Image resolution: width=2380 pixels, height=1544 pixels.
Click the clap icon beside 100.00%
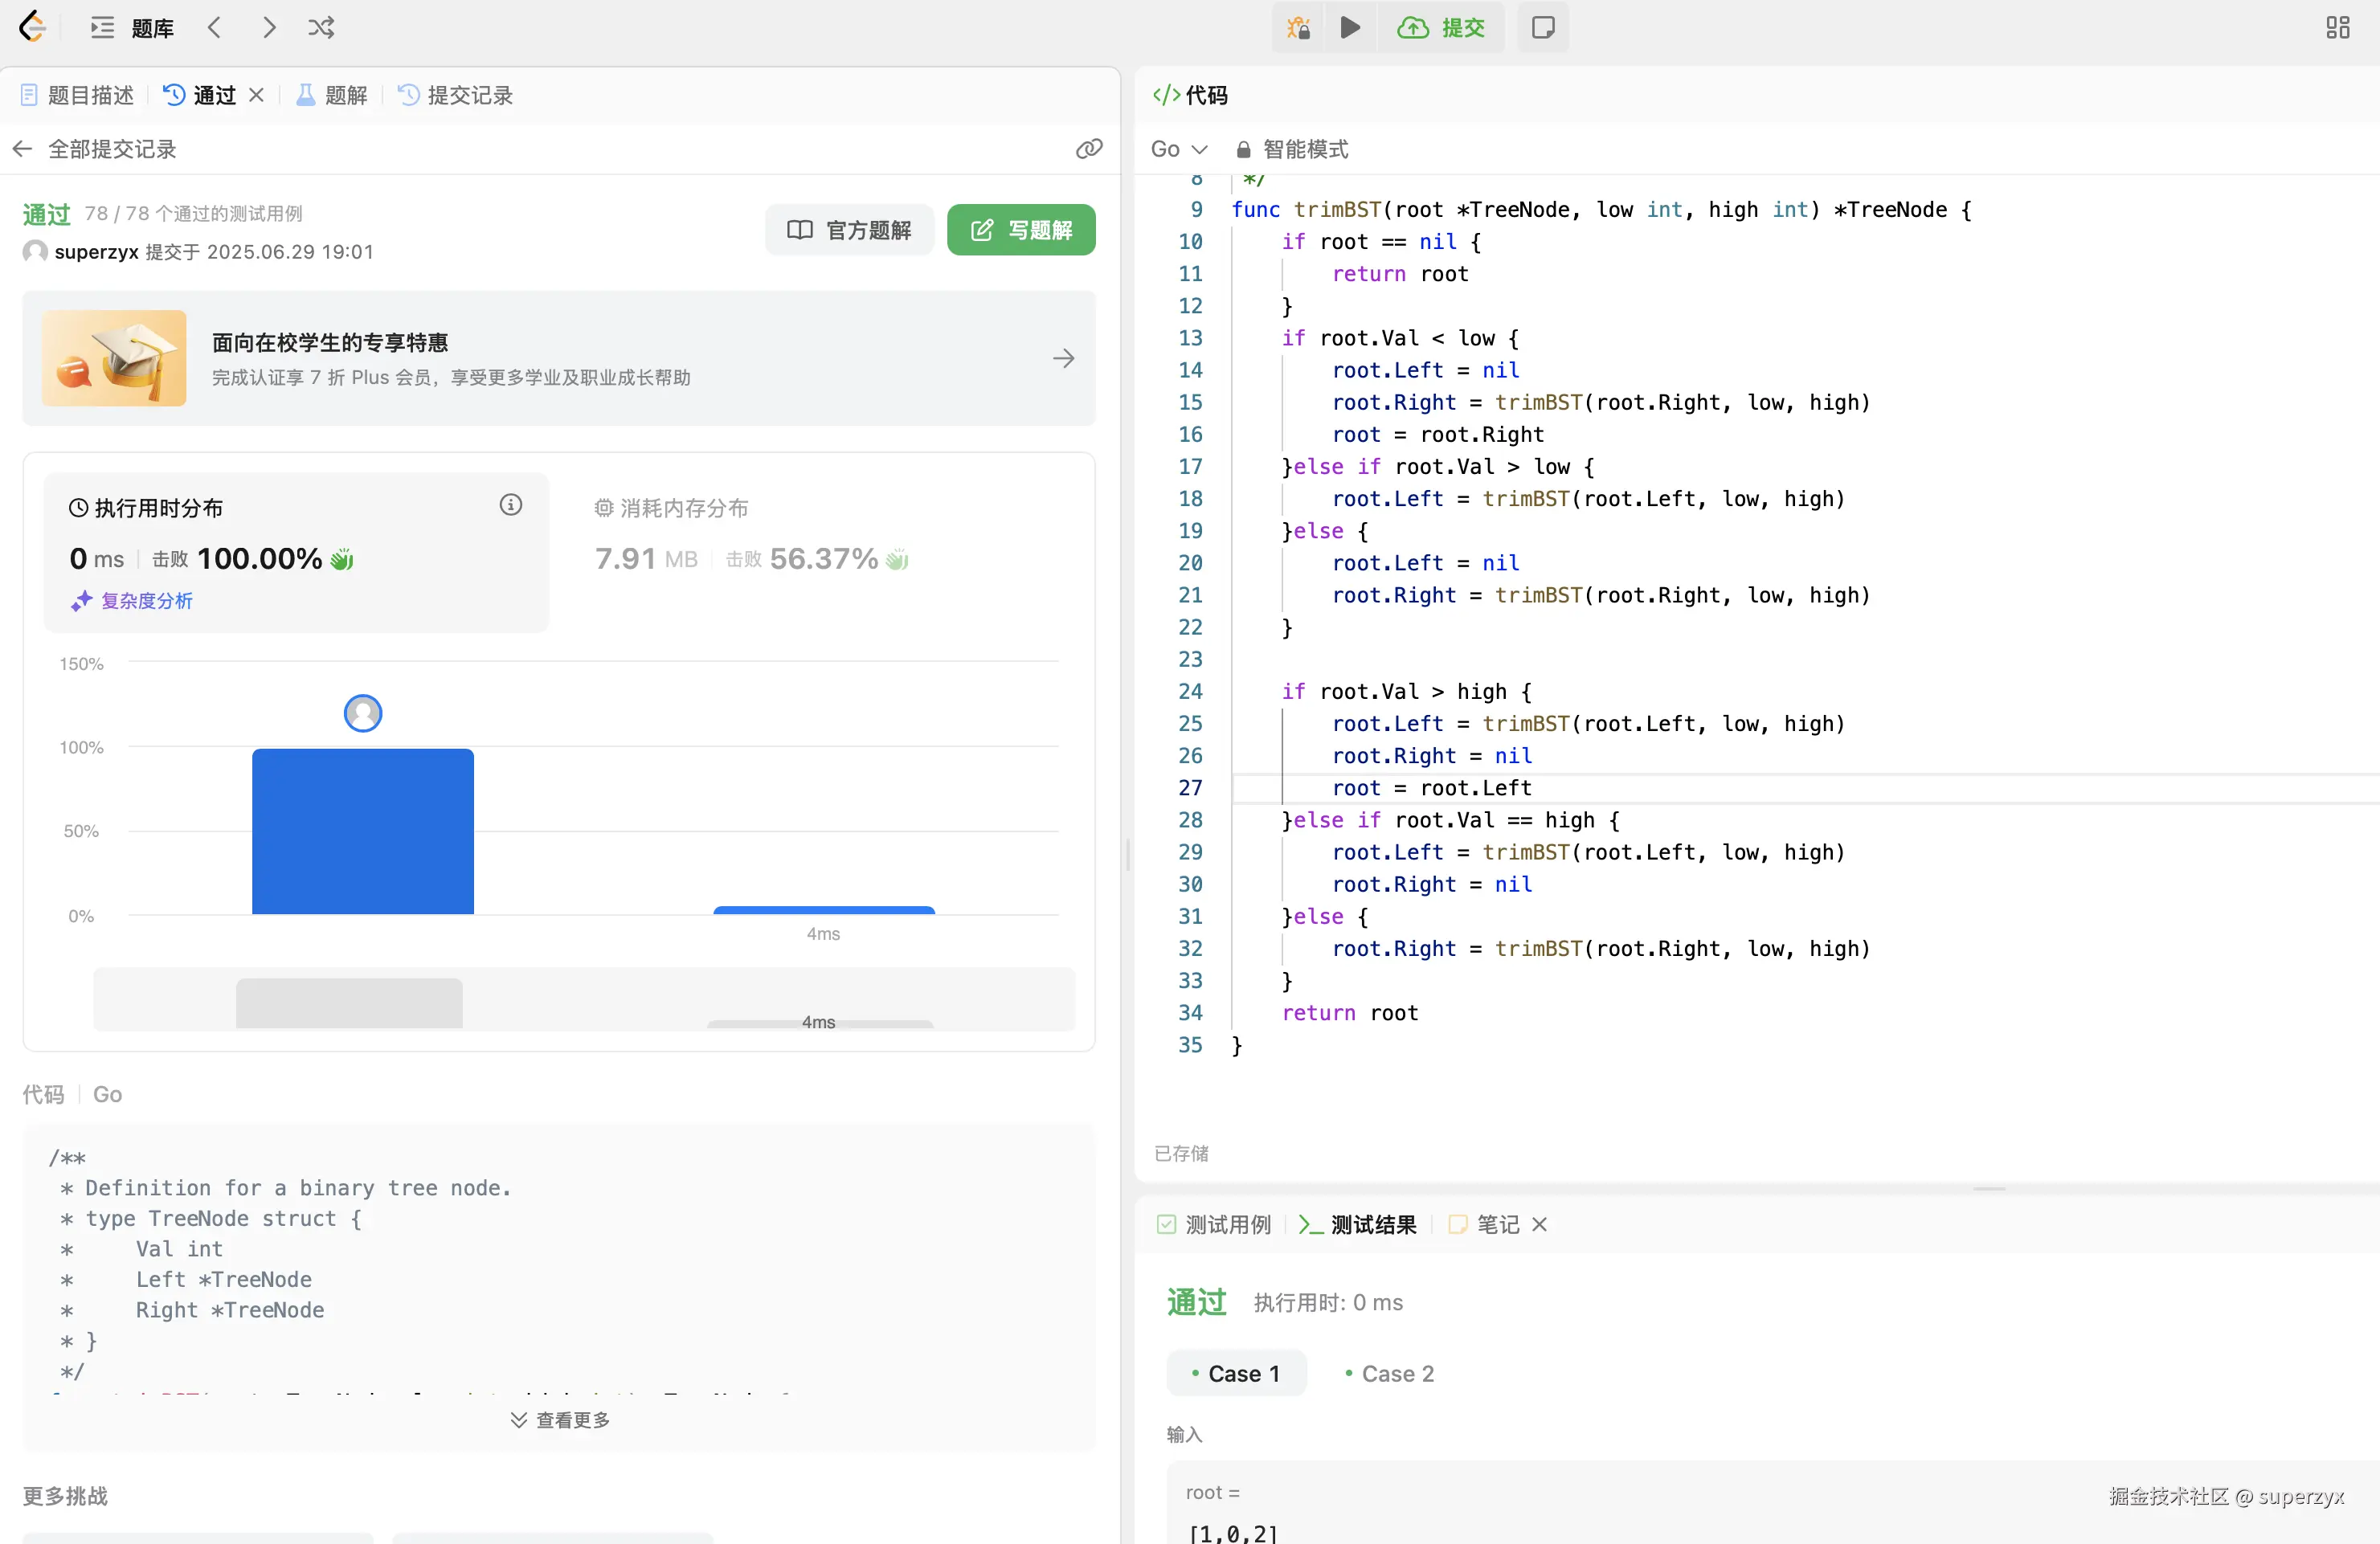[x=342, y=559]
